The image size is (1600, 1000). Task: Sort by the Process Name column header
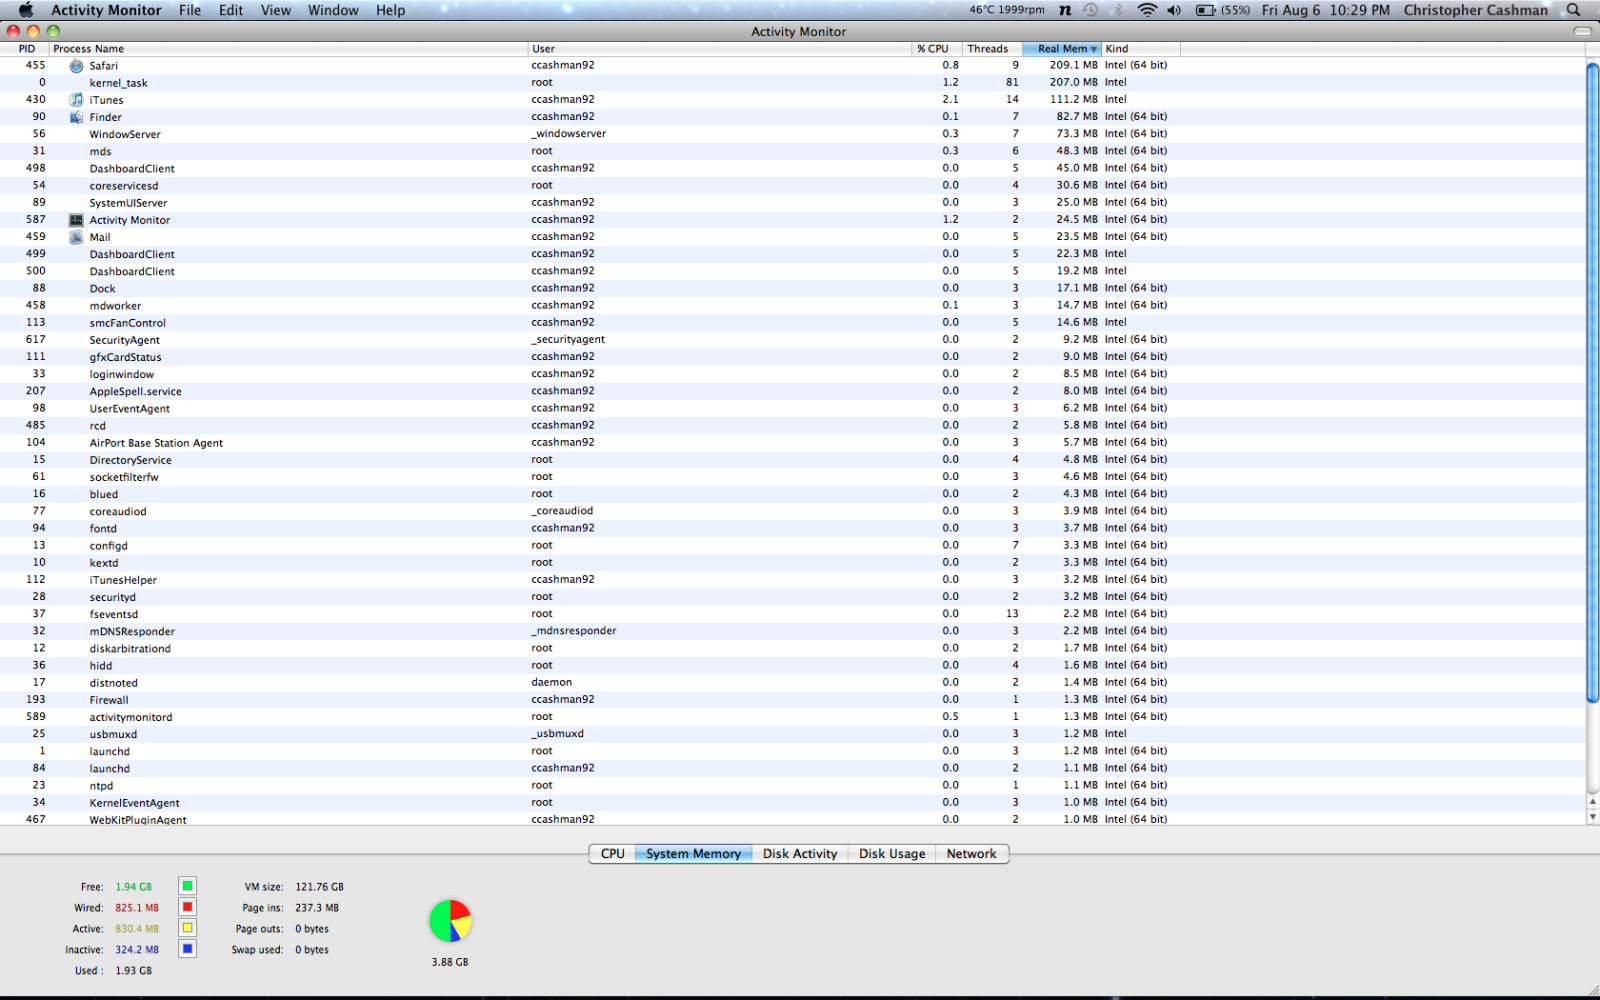[289, 49]
